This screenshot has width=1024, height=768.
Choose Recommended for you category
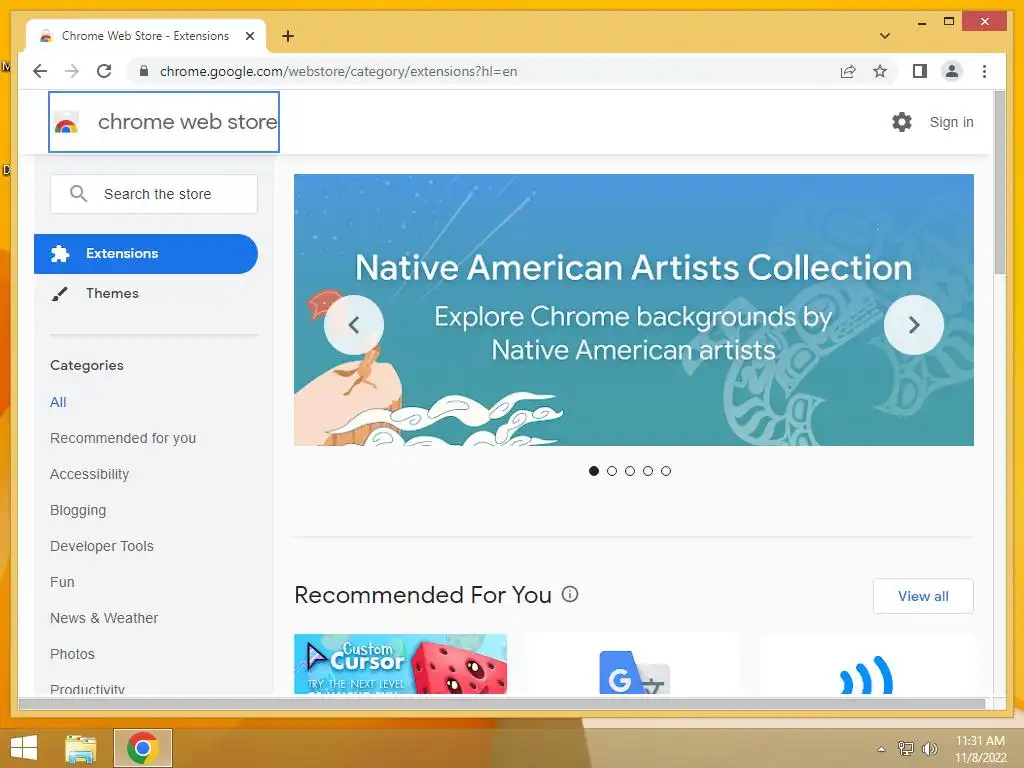point(123,438)
